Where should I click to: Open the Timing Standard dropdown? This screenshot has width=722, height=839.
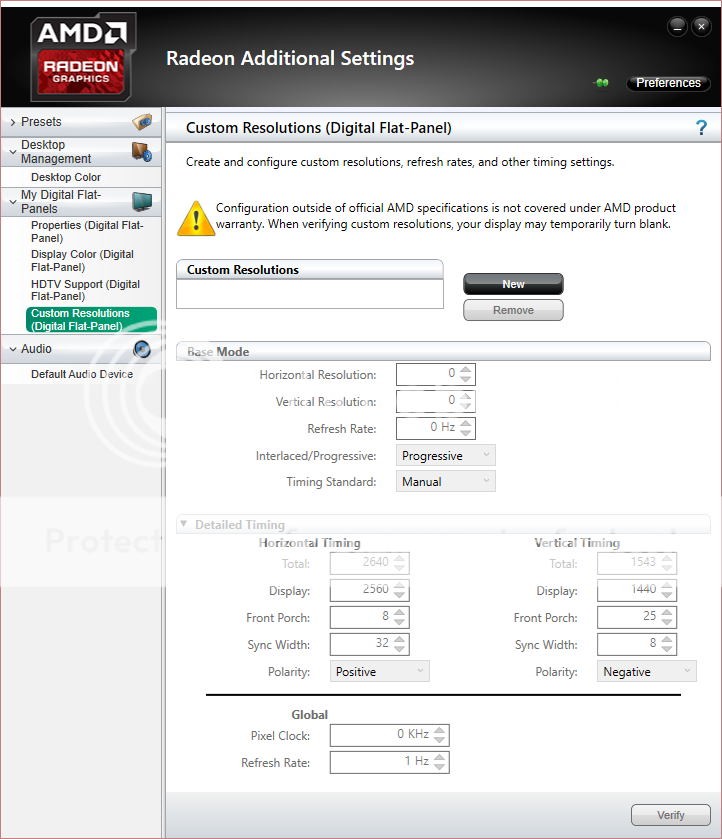[x=446, y=482]
